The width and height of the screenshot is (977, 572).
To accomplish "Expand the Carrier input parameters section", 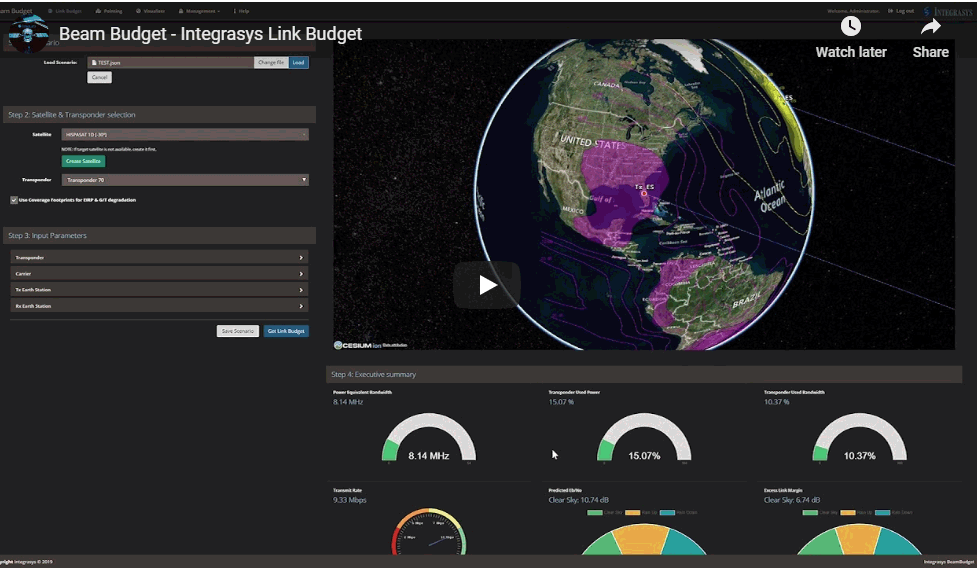I will click(x=159, y=273).
